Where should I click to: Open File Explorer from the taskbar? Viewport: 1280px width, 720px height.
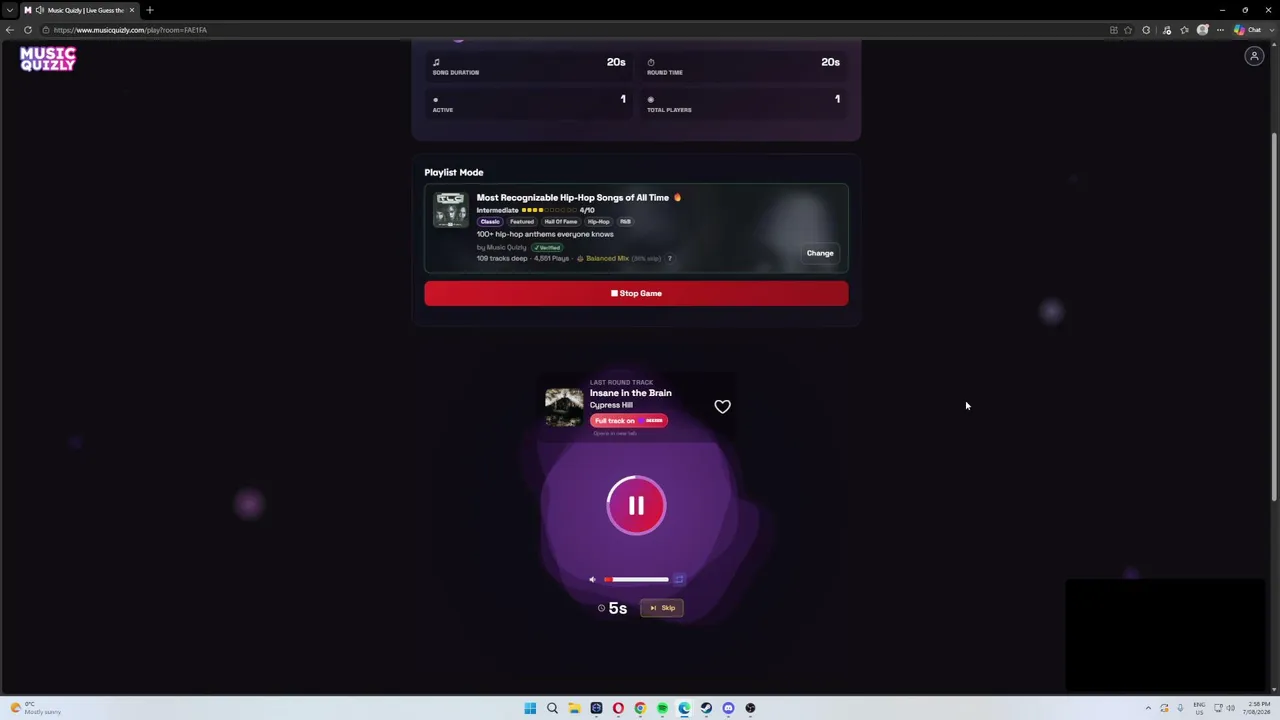(x=574, y=708)
